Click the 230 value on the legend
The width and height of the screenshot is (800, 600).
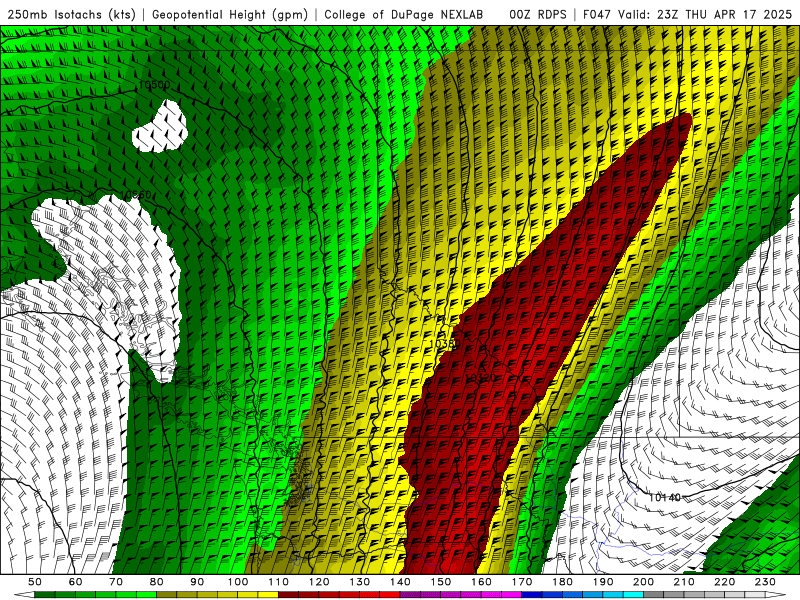tap(765, 582)
